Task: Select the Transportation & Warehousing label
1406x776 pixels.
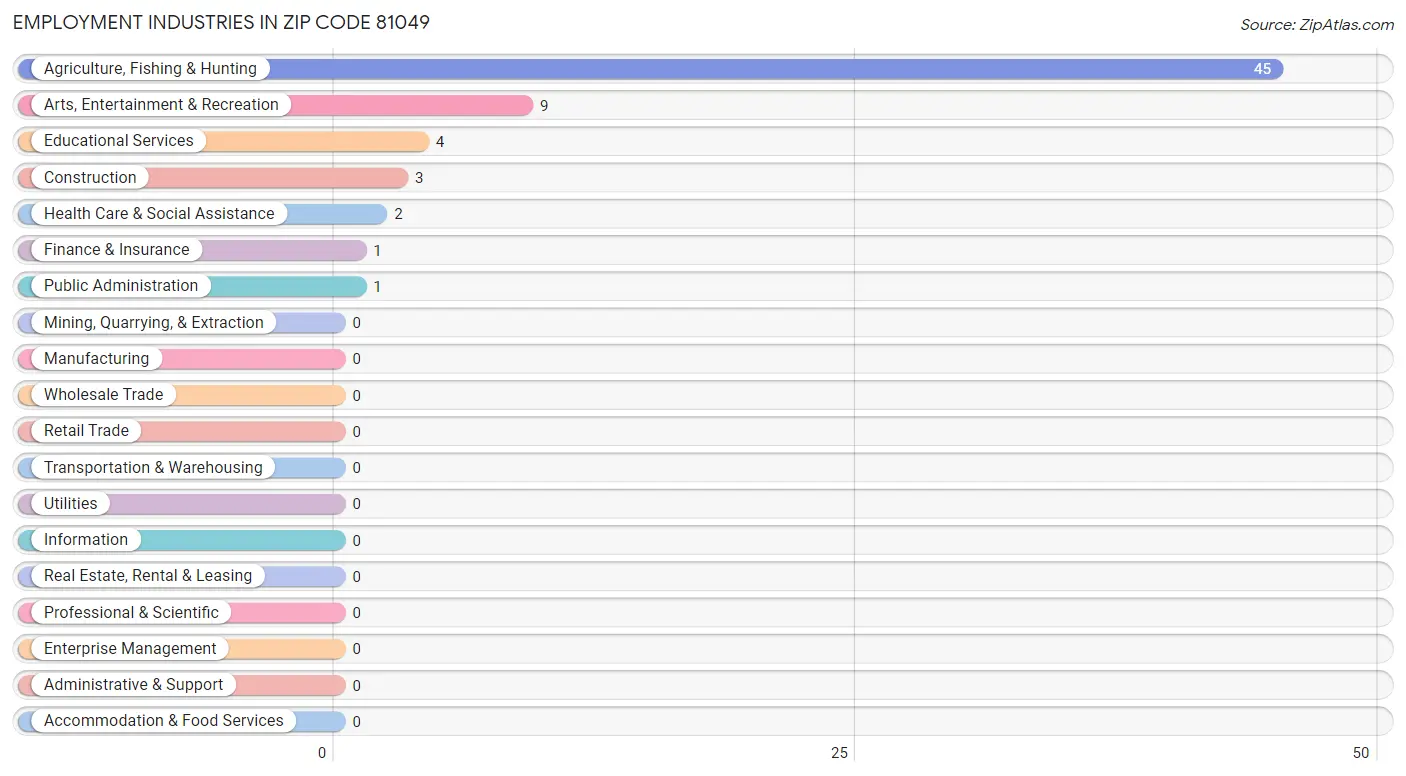Action: coord(153,468)
